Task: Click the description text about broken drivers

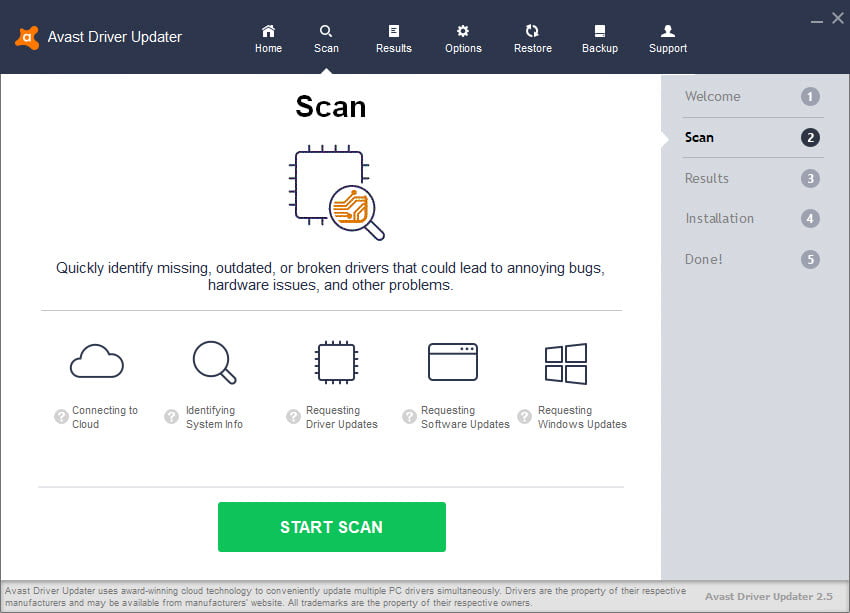Action: (331, 276)
